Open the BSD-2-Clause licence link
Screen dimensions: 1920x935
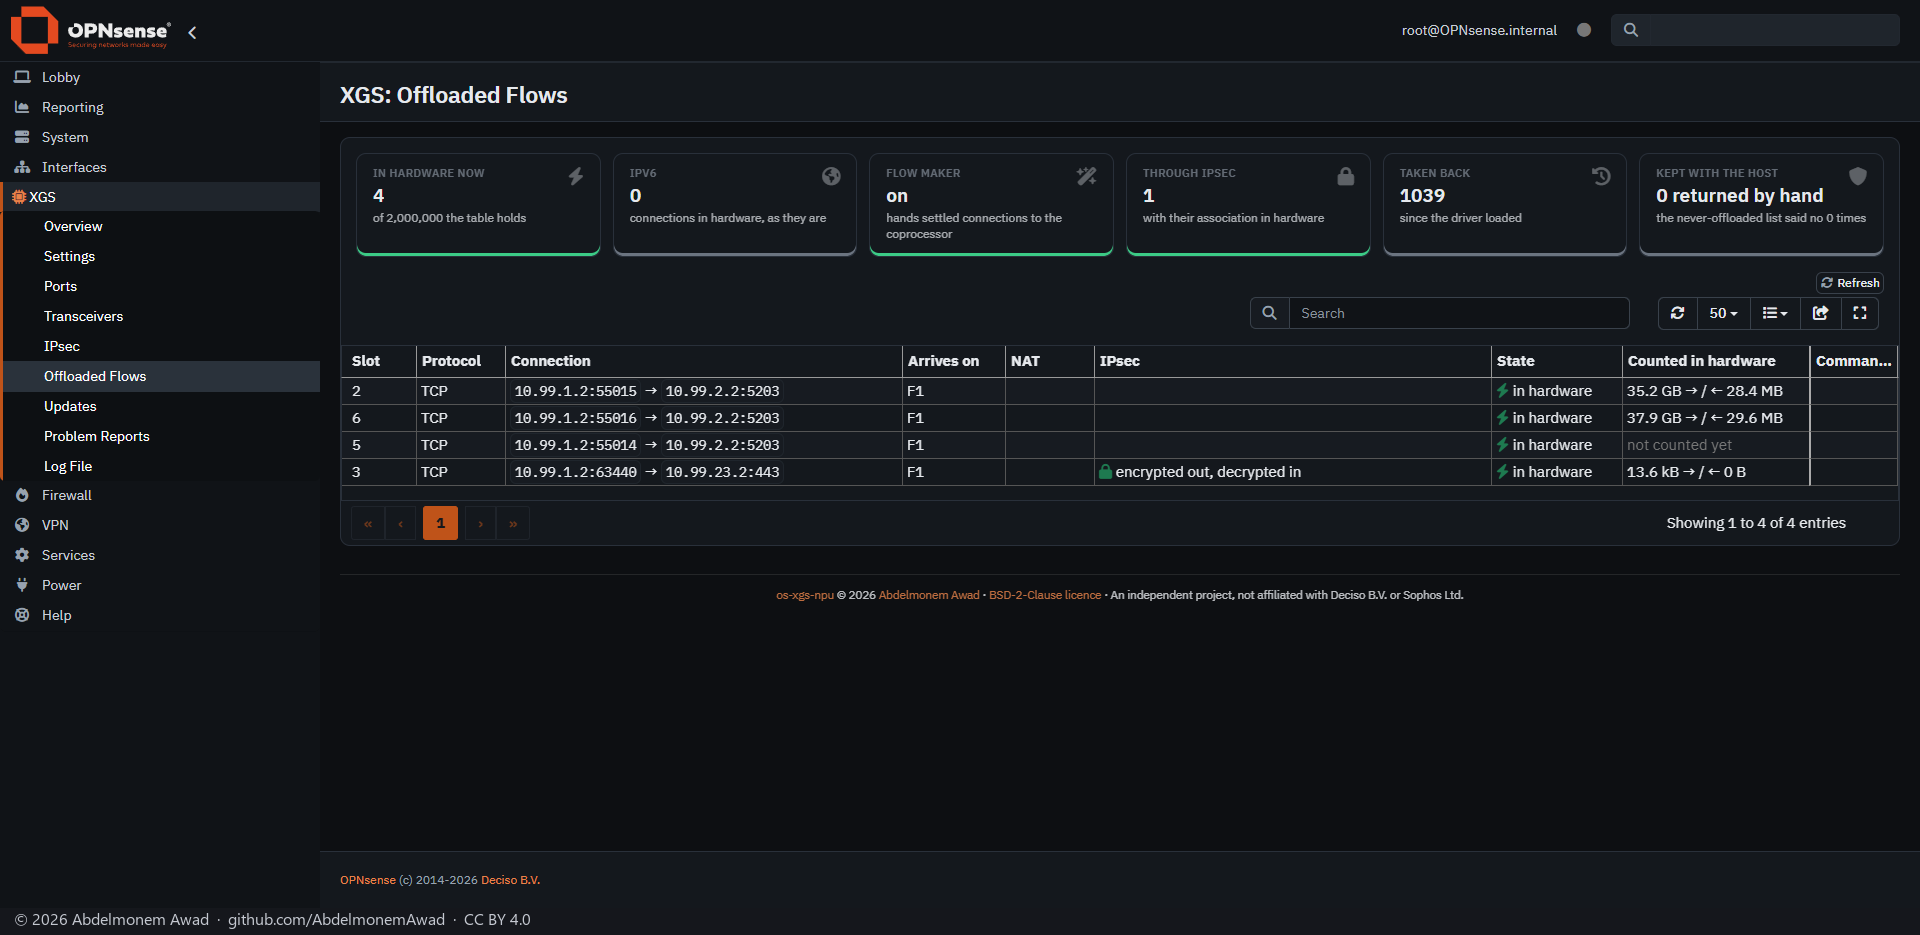click(1045, 595)
